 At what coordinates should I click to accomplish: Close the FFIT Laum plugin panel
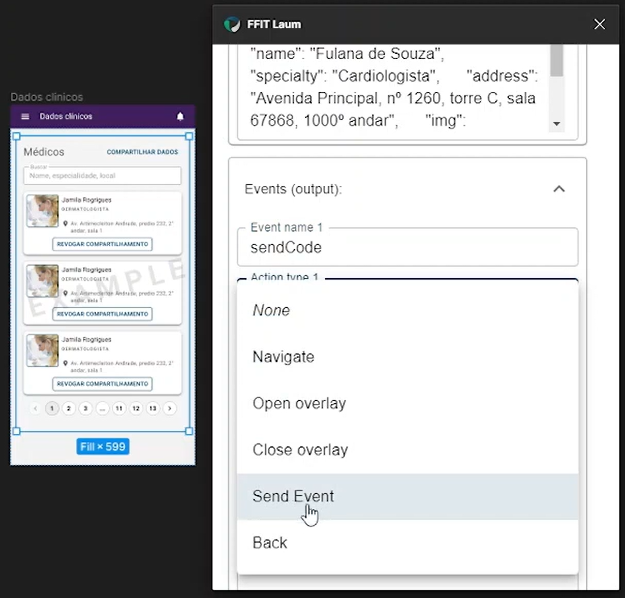point(599,24)
